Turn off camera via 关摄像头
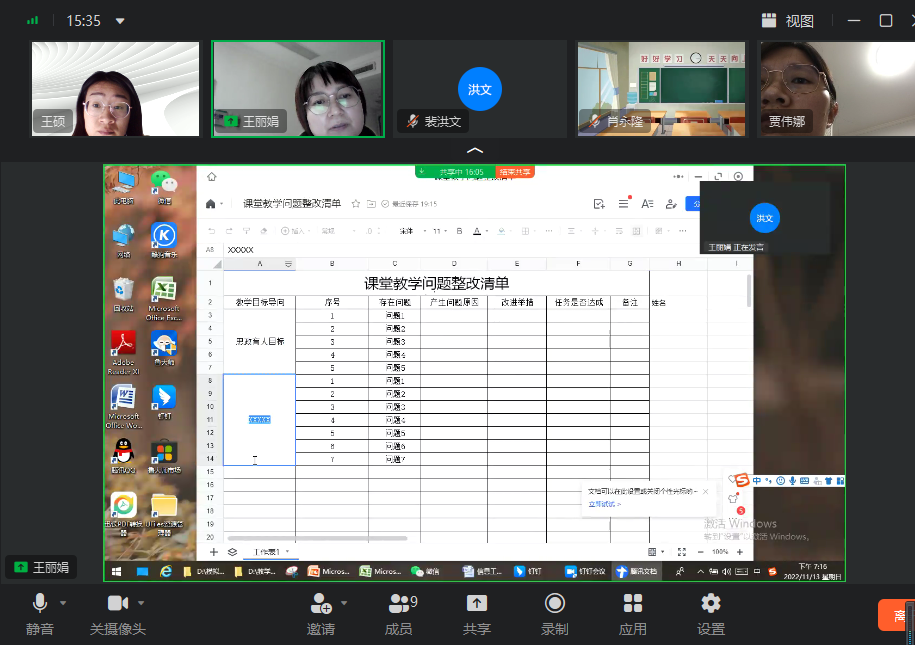This screenshot has height=645, width=915. 118,605
